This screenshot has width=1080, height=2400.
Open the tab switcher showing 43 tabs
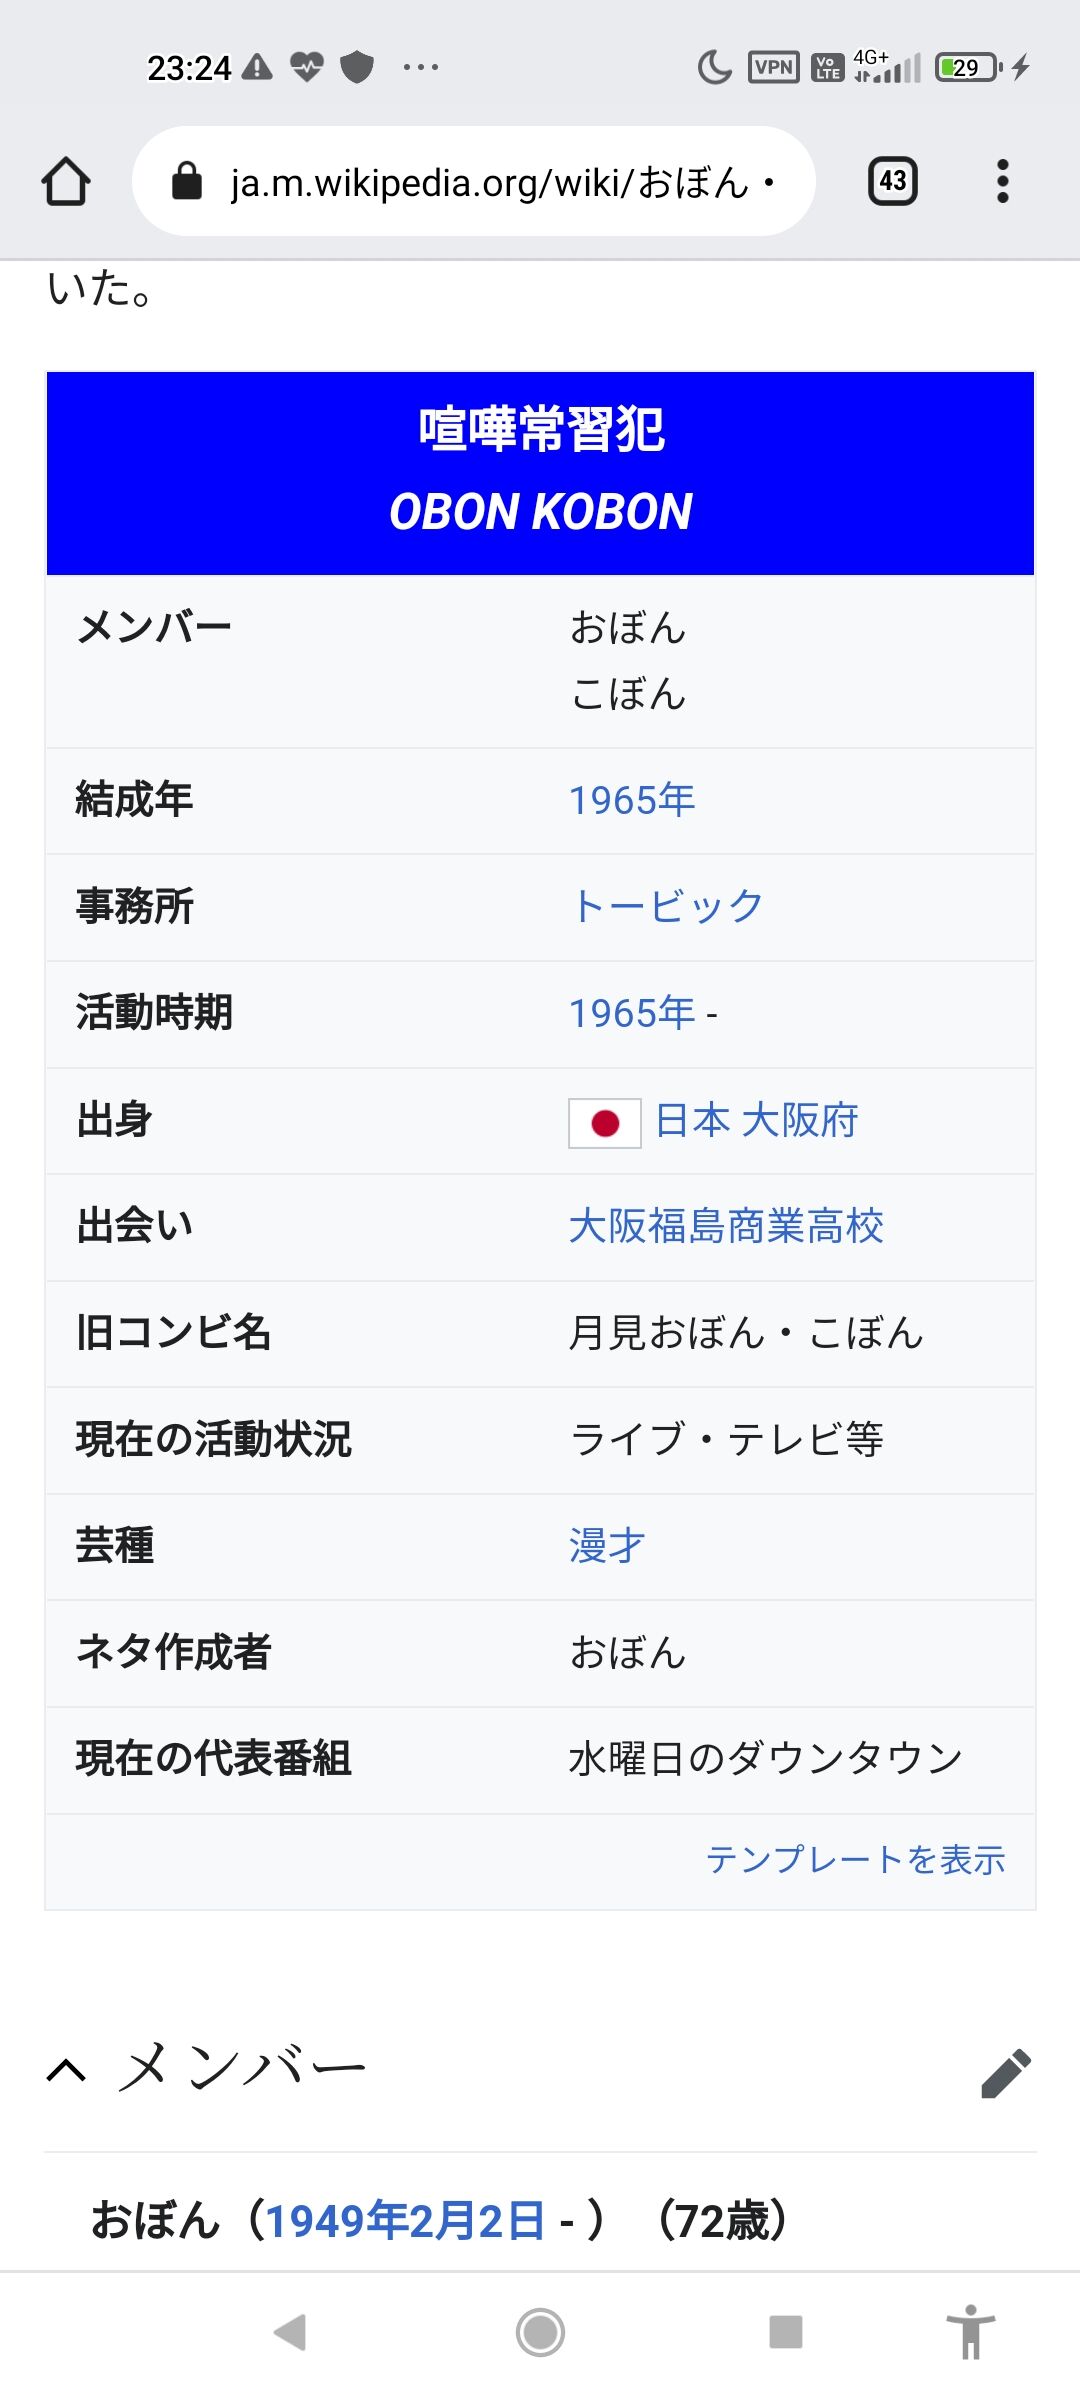pos(892,181)
